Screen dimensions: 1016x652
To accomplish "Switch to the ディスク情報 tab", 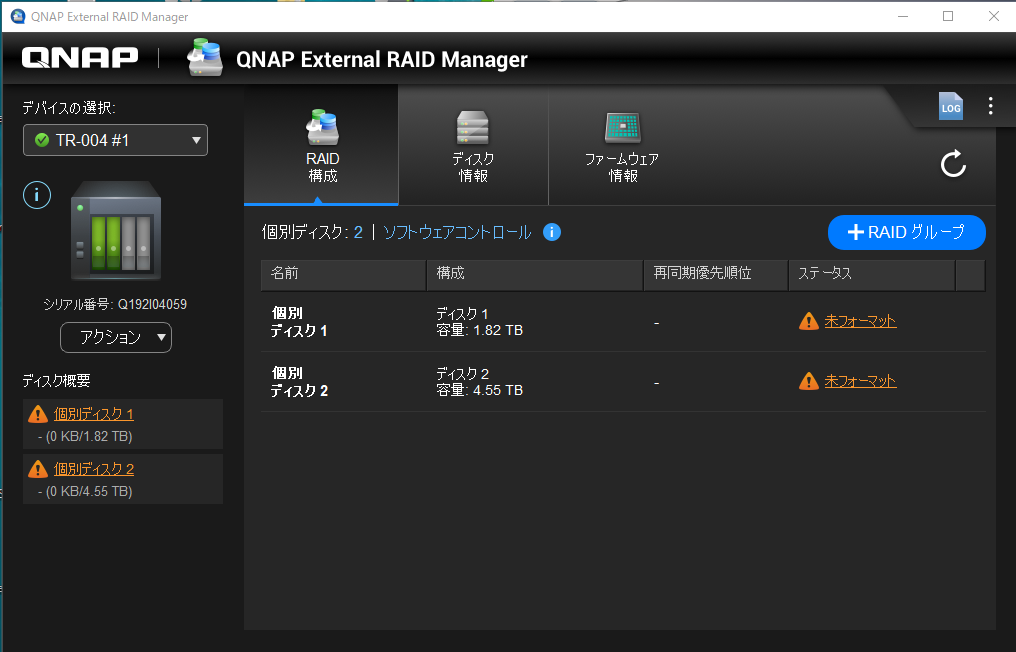I will pos(473,146).
